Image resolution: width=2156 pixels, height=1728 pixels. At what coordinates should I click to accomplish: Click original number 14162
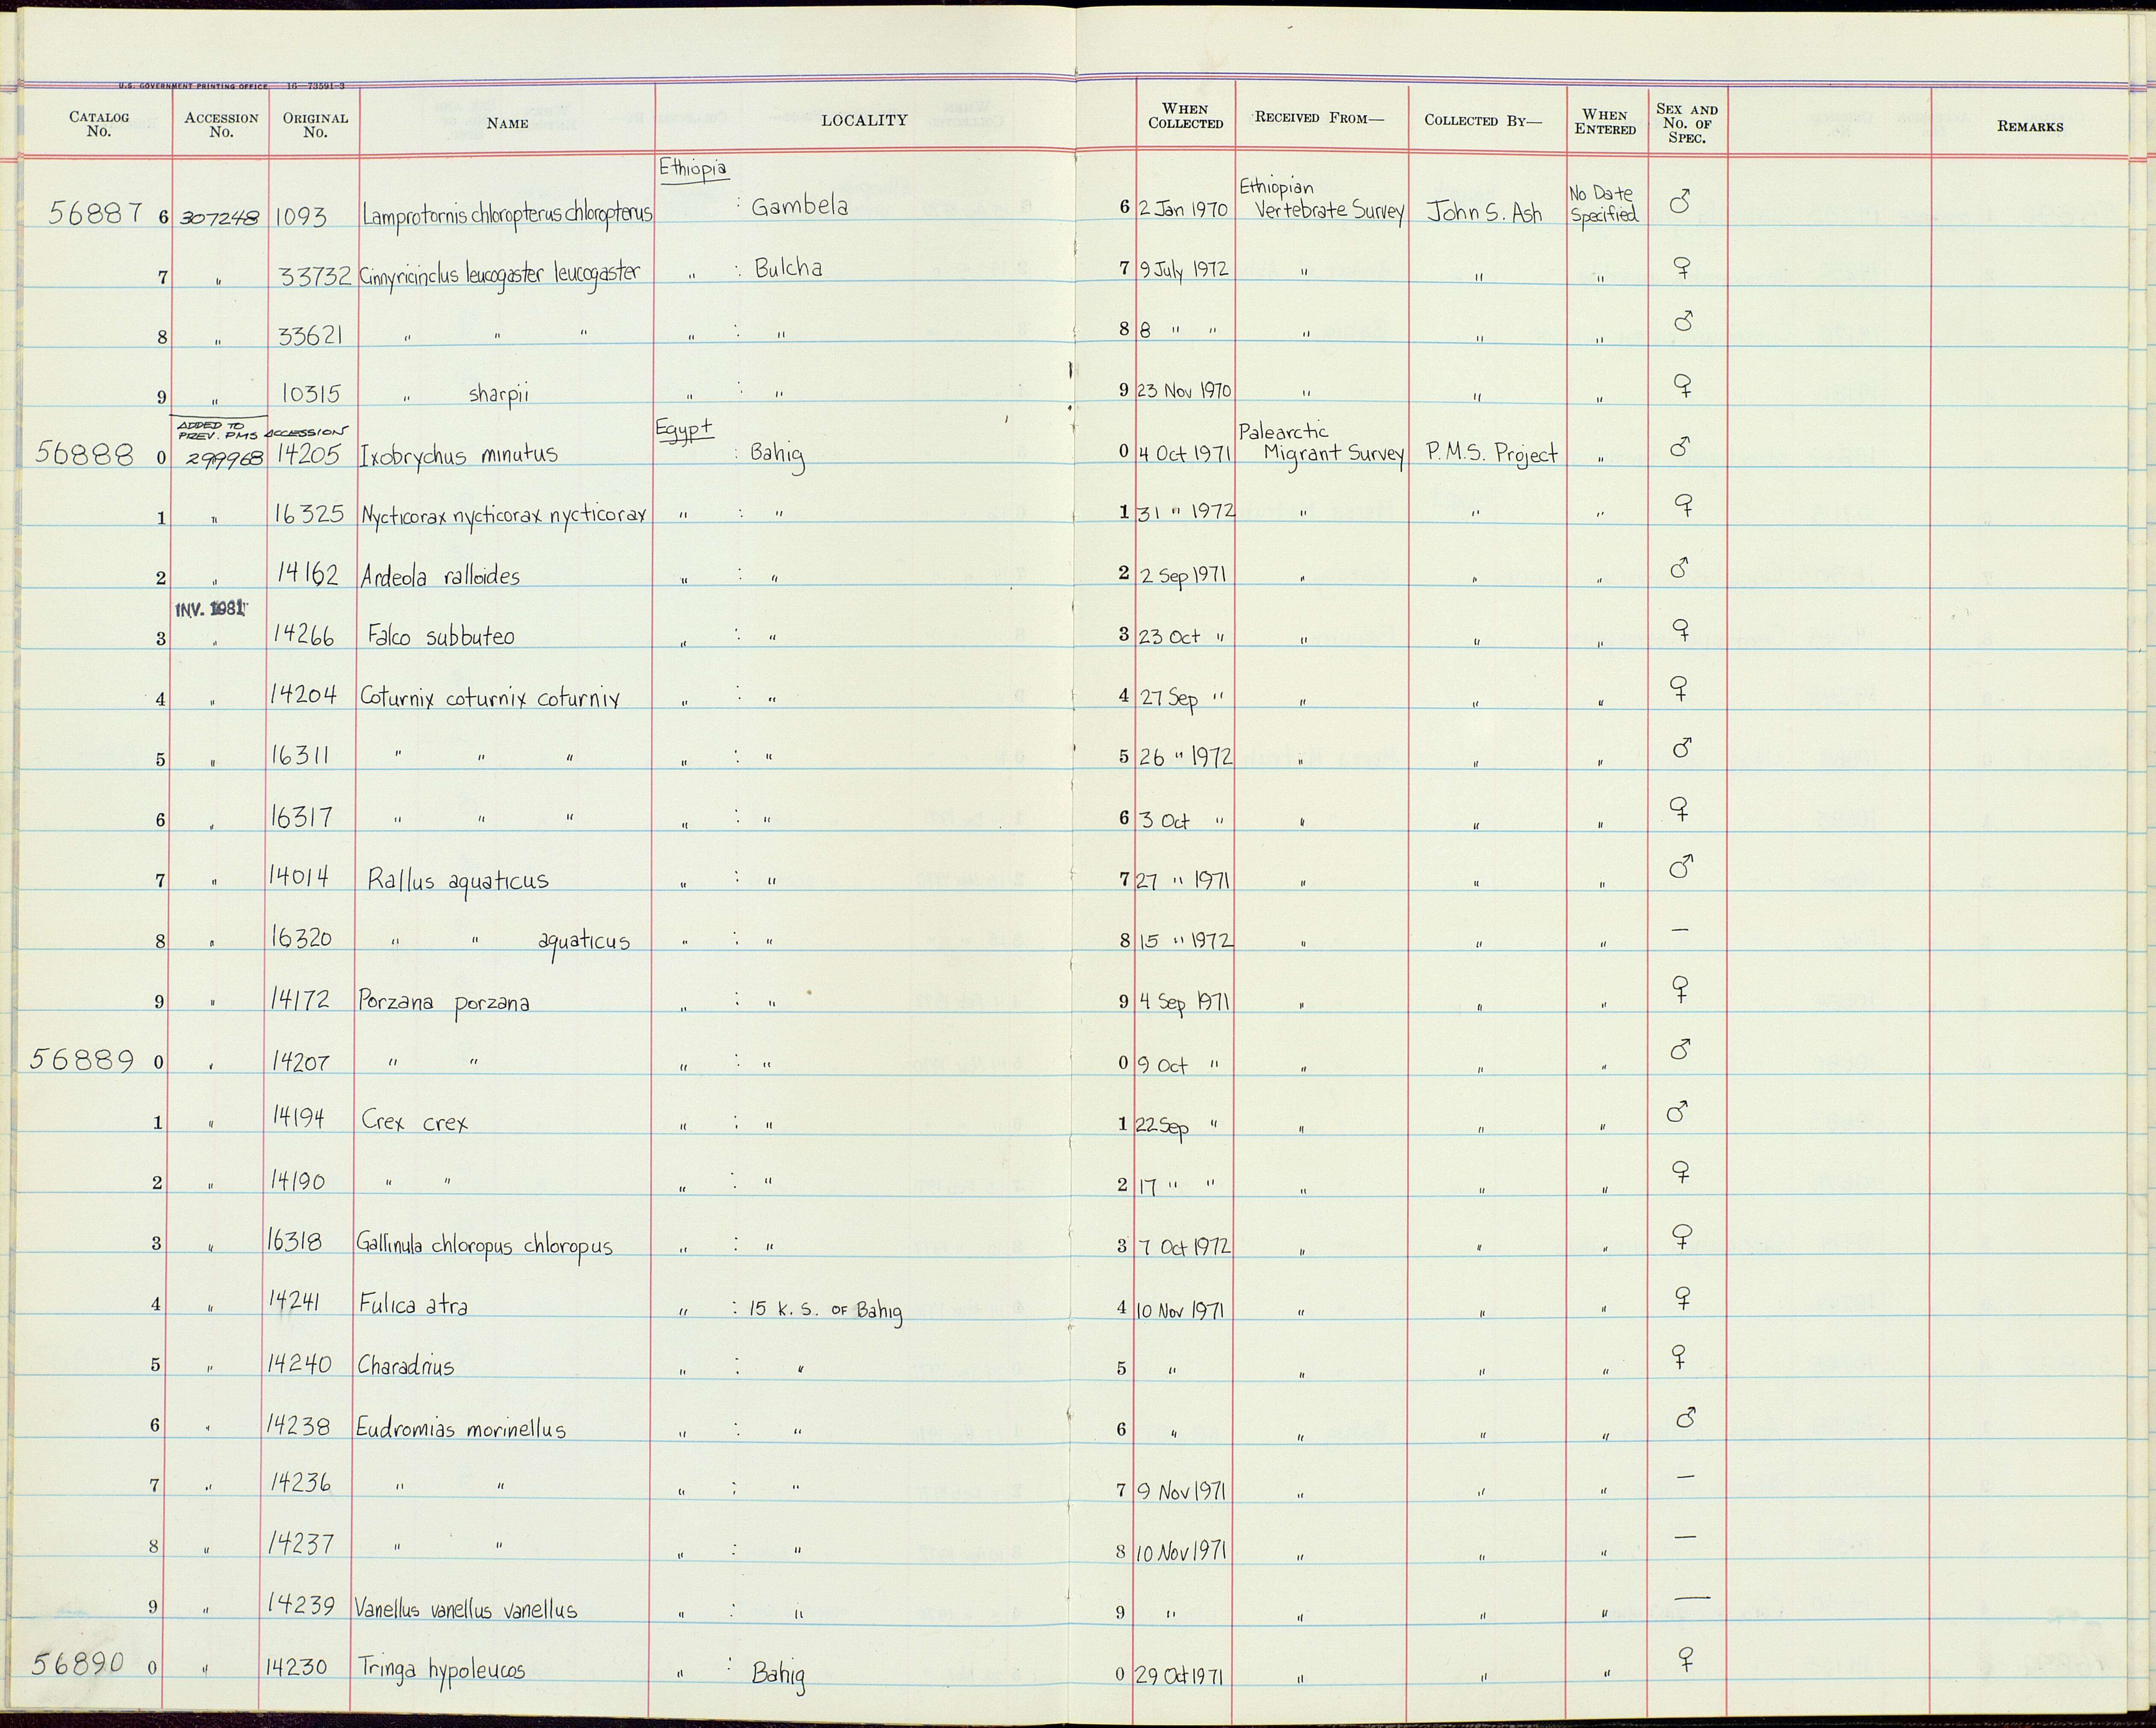(310, 575)
